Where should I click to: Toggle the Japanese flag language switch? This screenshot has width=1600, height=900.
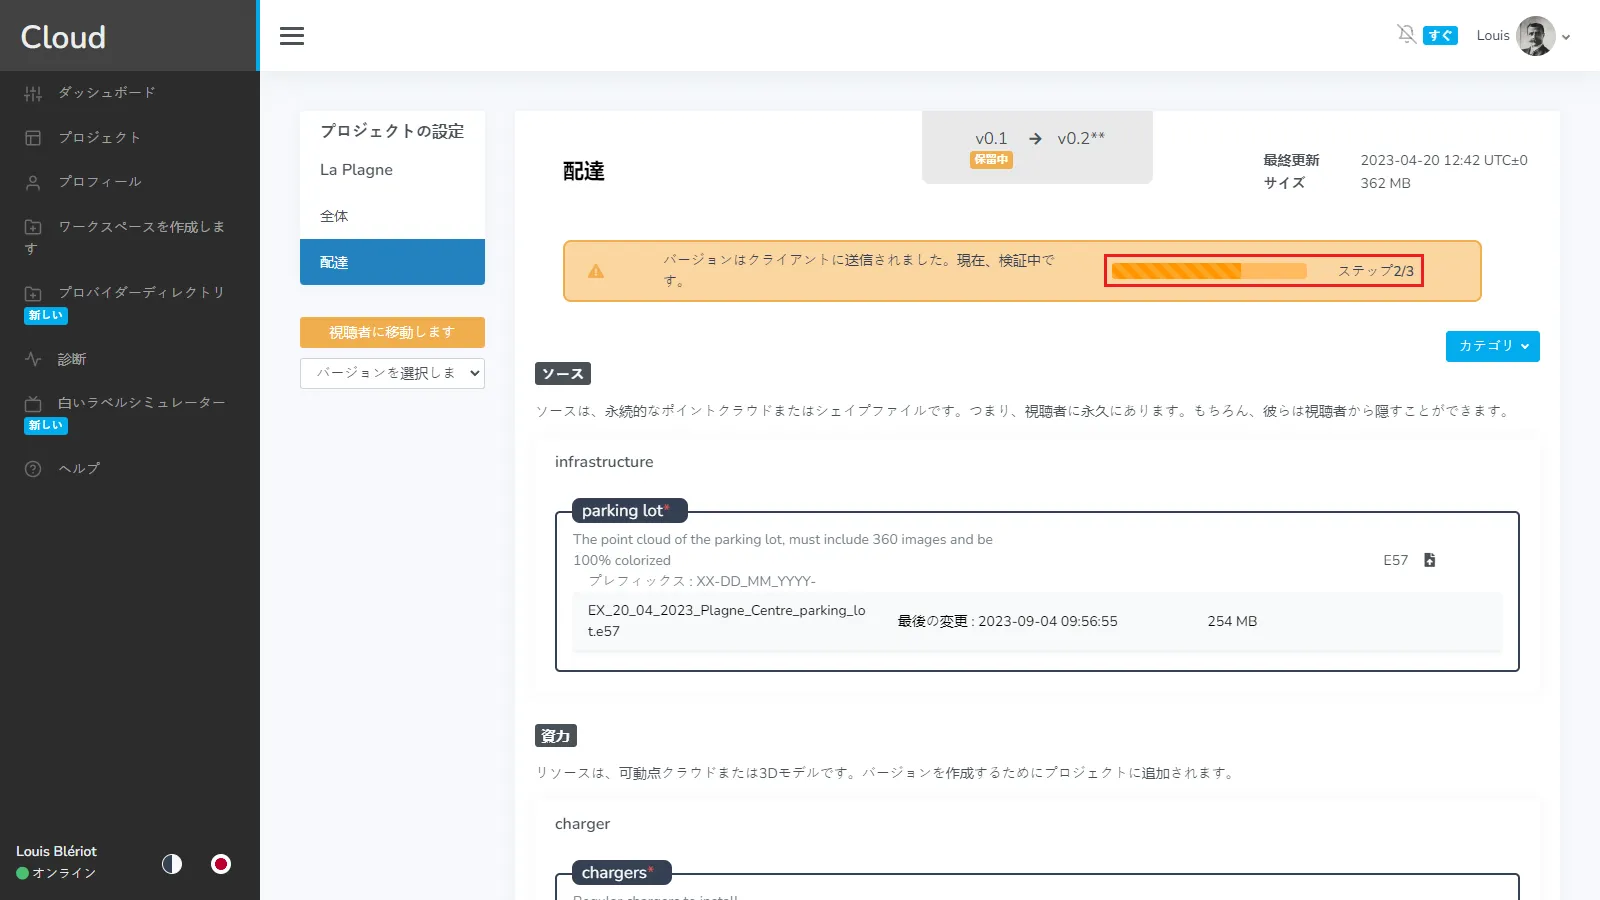[221, 864]
